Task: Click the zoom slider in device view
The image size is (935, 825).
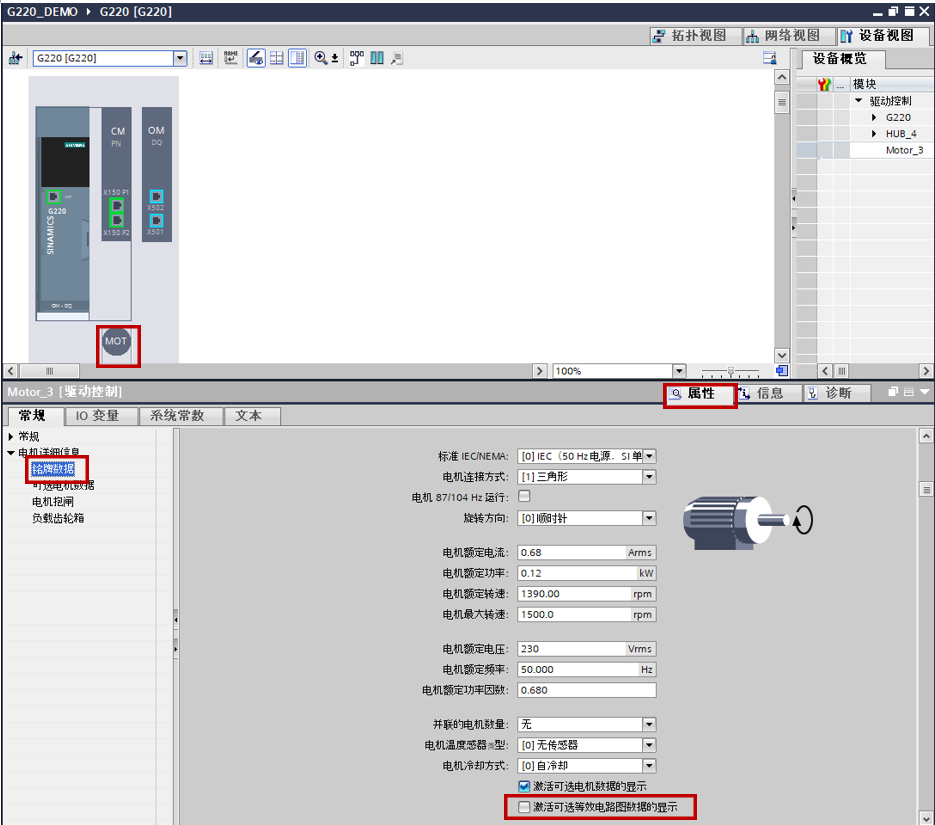Action: [731, 371]
